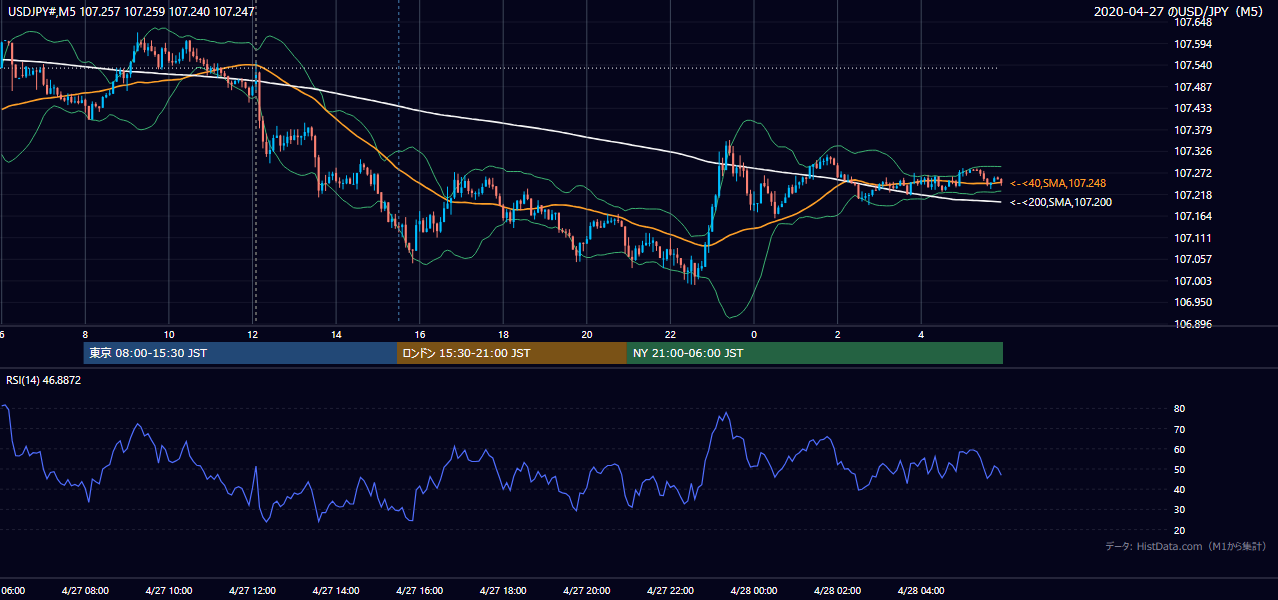Click the RSI 20 level label
This screenshot has width=1278, height=600.
point(1179,530)
